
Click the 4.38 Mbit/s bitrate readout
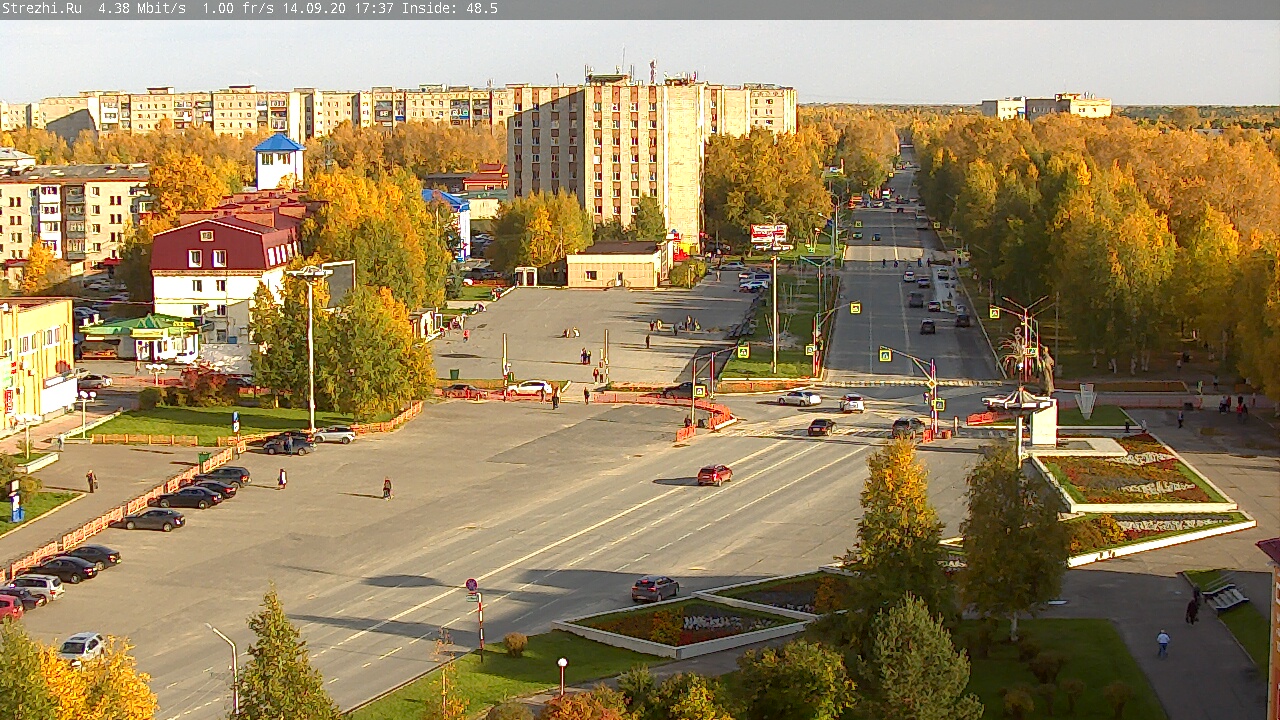[142, 8]
